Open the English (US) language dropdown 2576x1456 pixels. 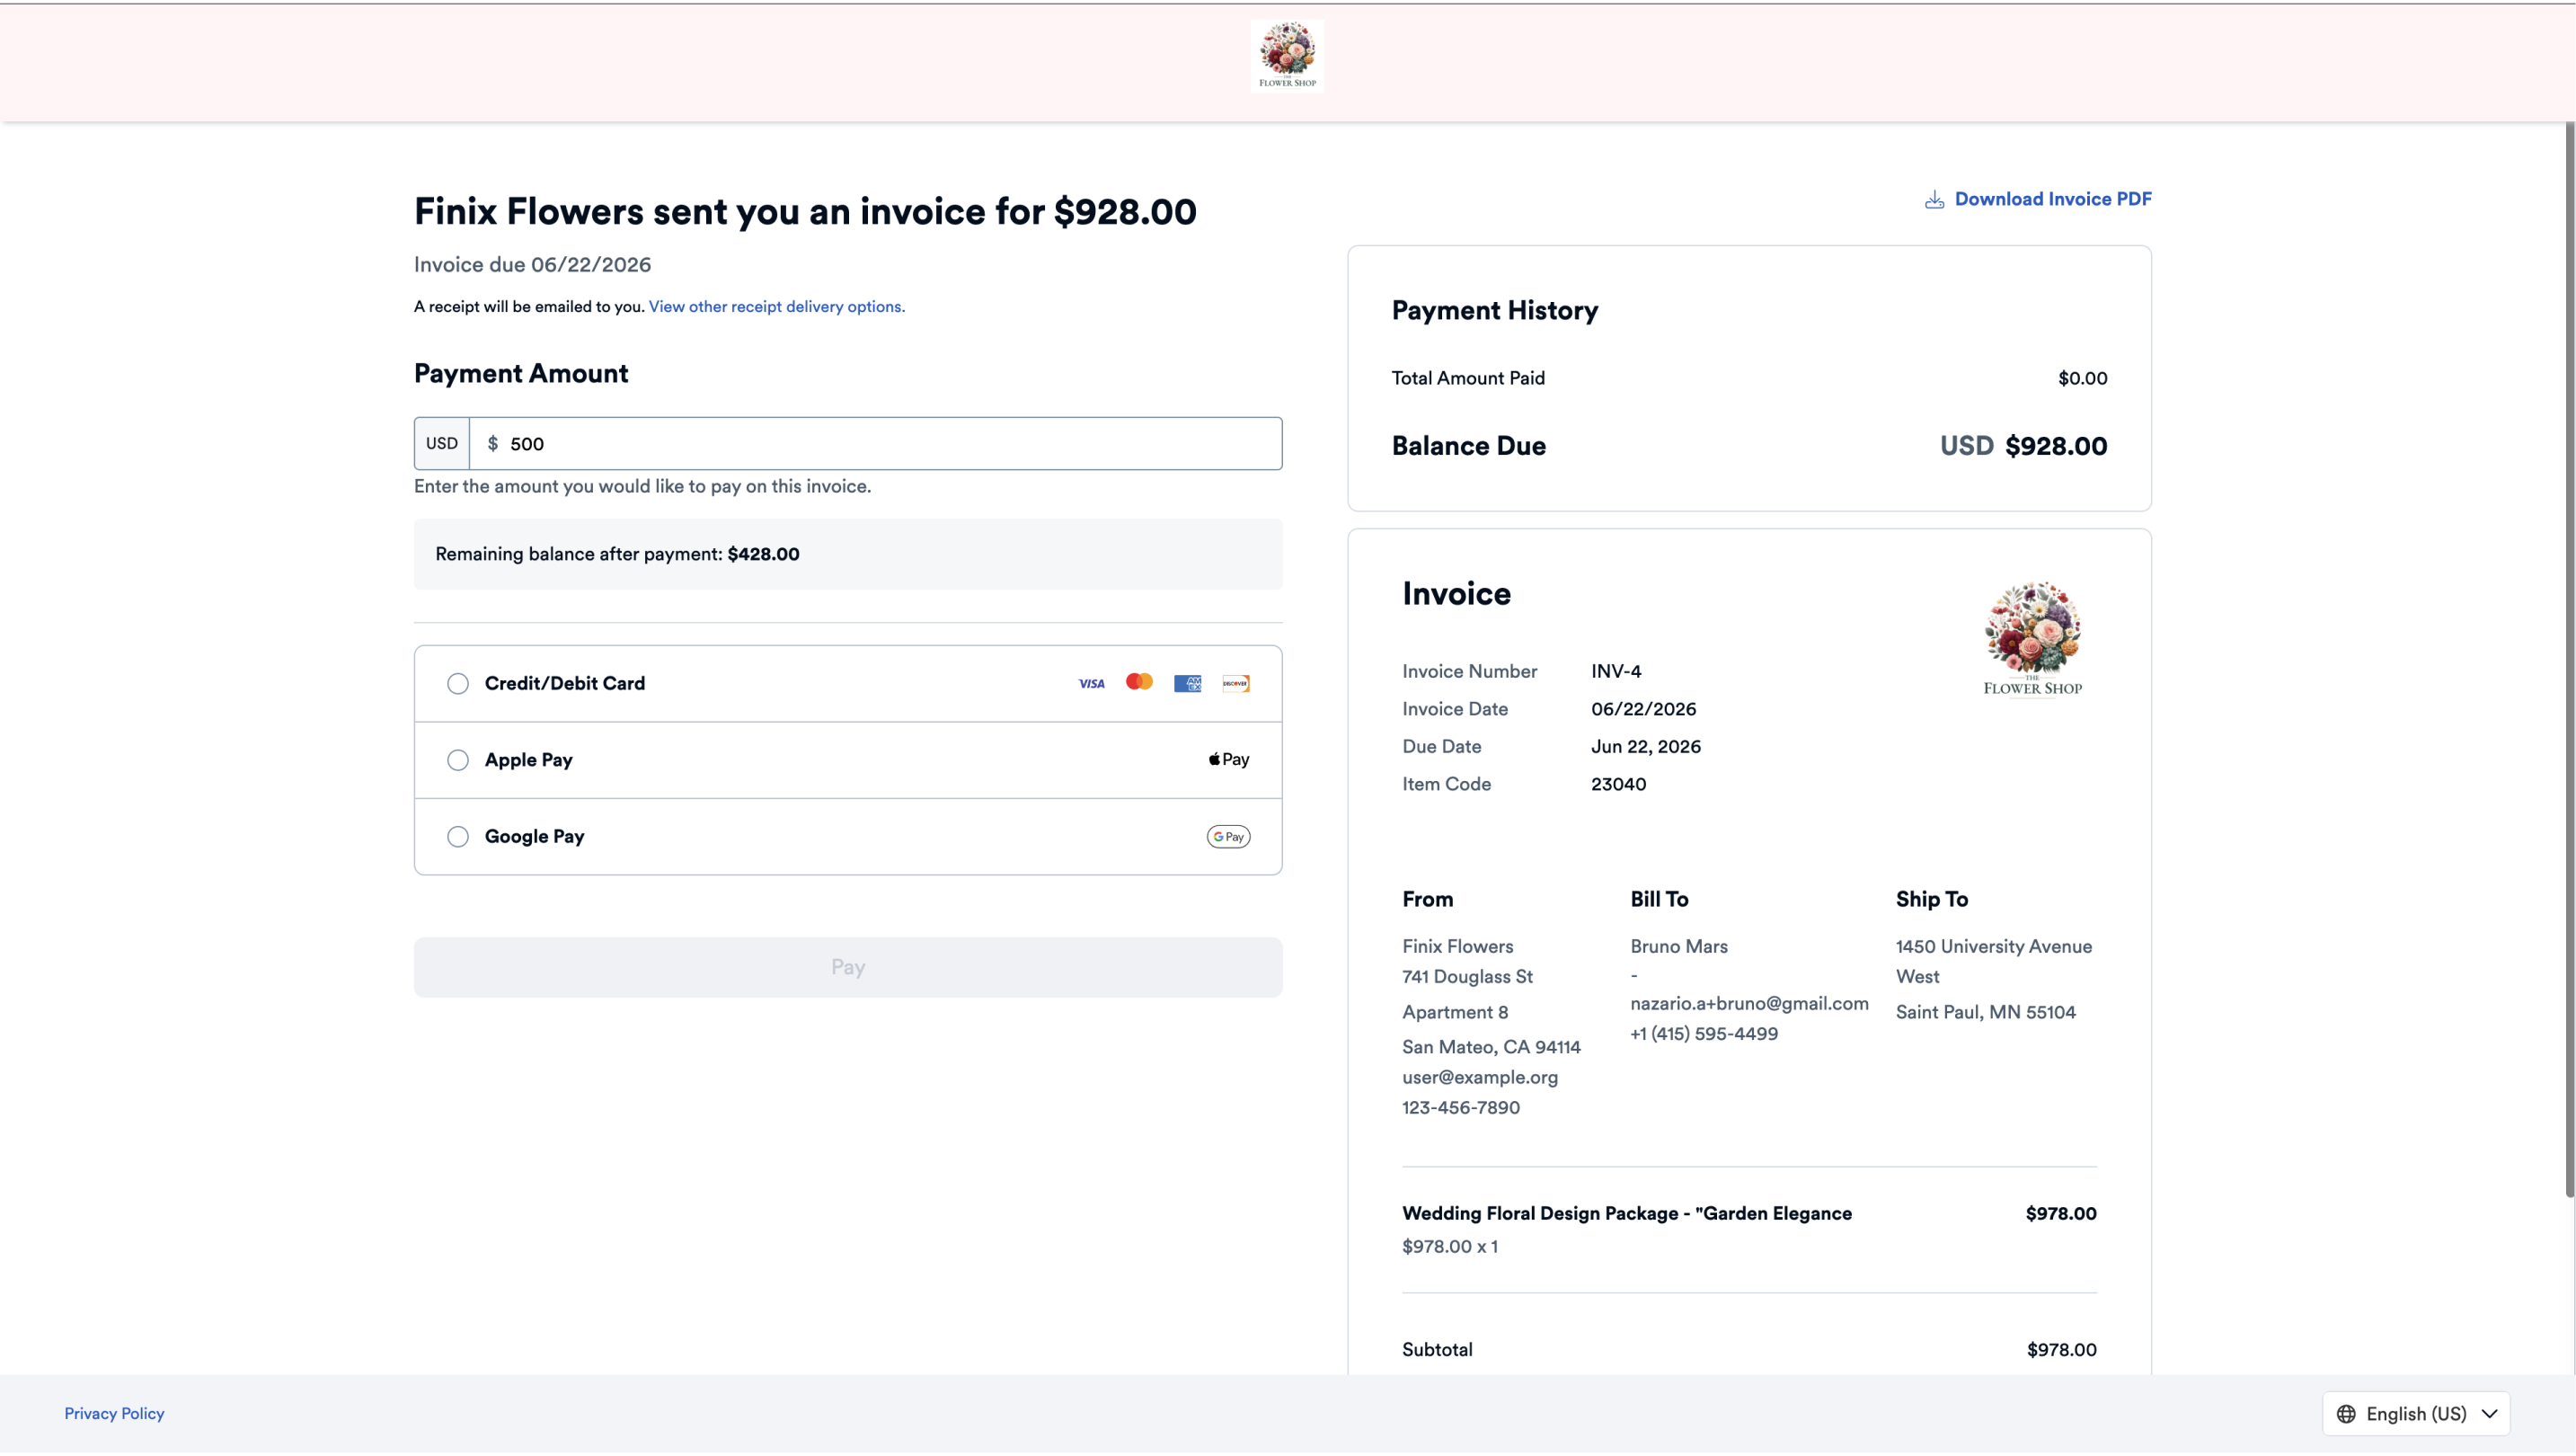click(2416, 1414)
